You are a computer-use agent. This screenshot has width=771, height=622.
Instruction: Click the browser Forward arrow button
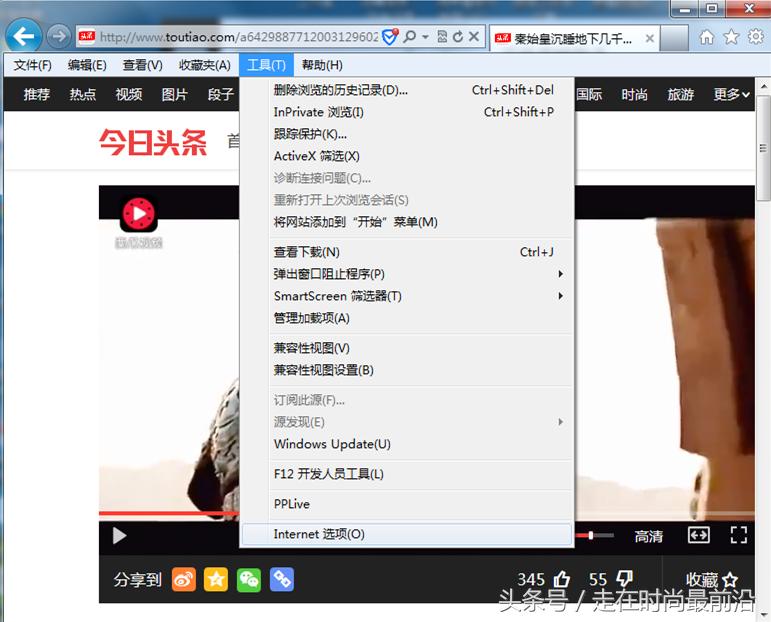[x=59, y=36]
